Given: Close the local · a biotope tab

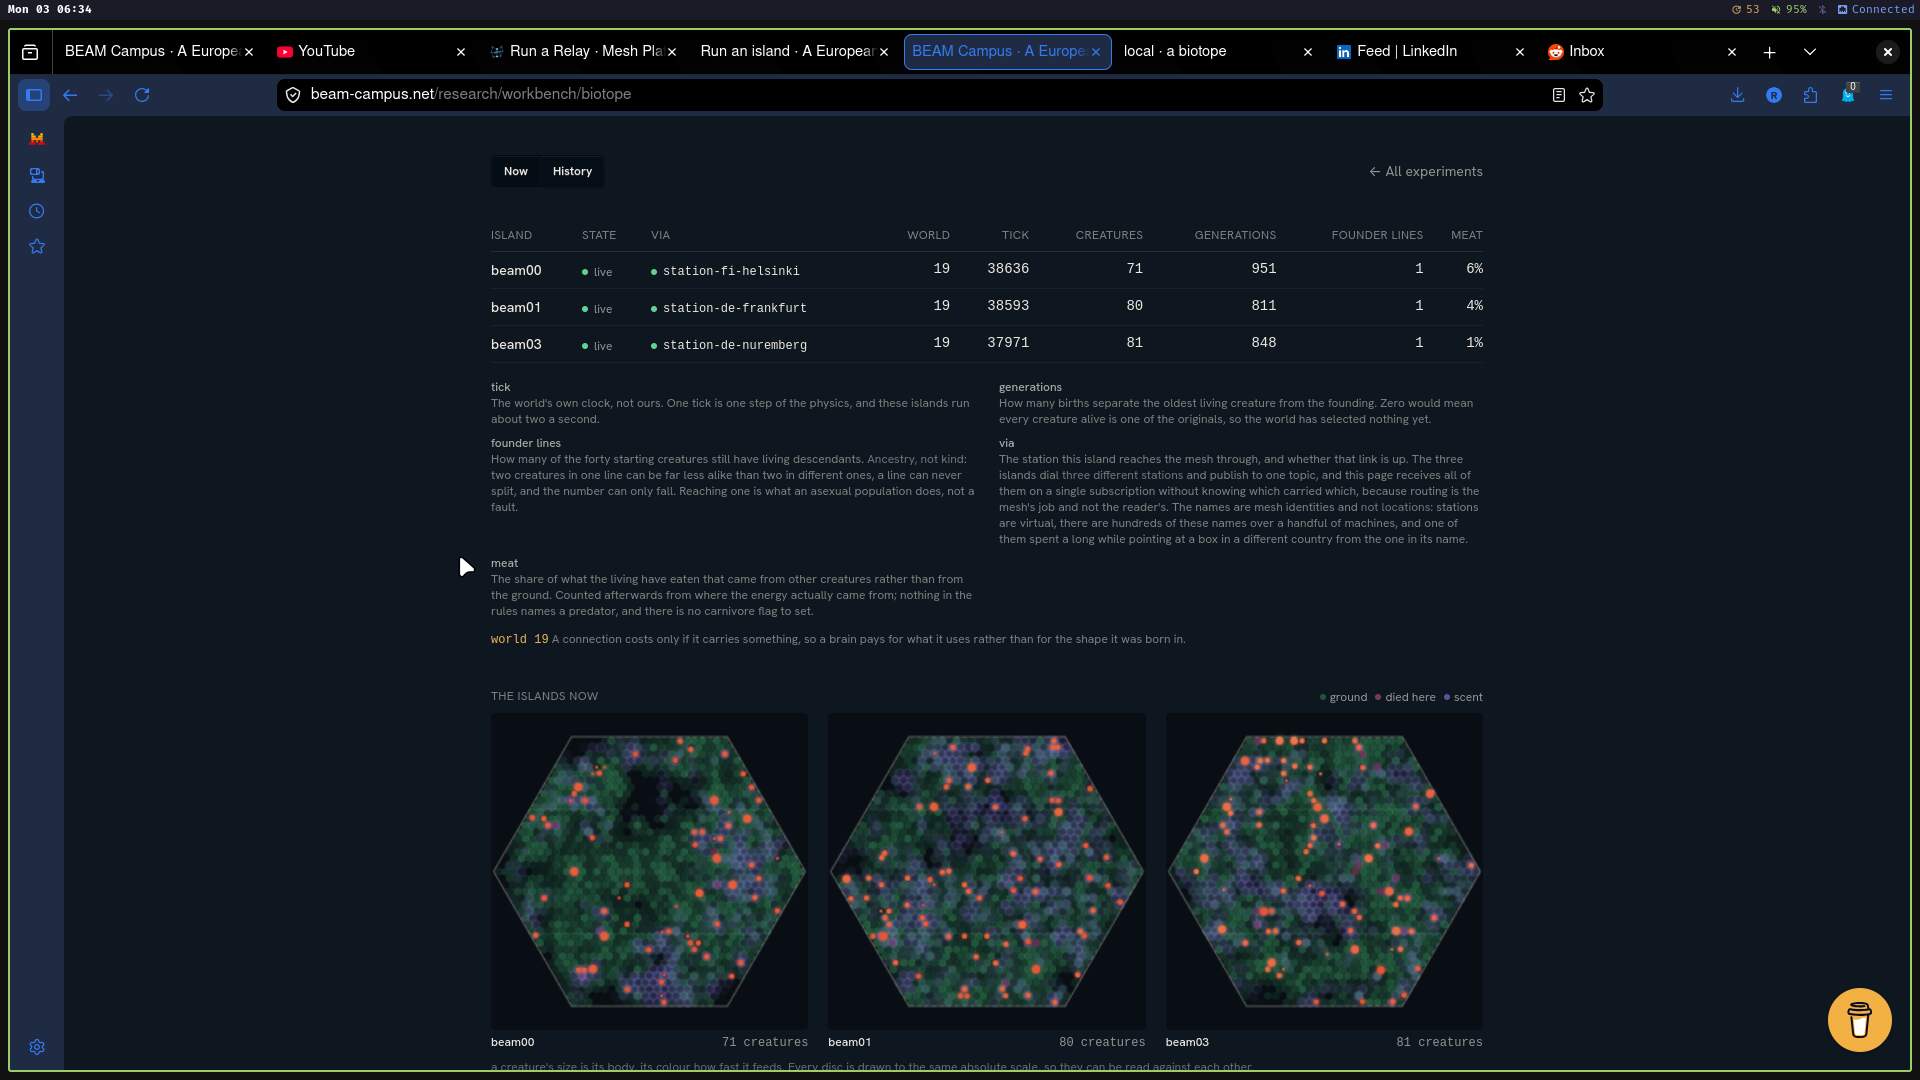Looking at the screenshot, I should pos(1308,52).
